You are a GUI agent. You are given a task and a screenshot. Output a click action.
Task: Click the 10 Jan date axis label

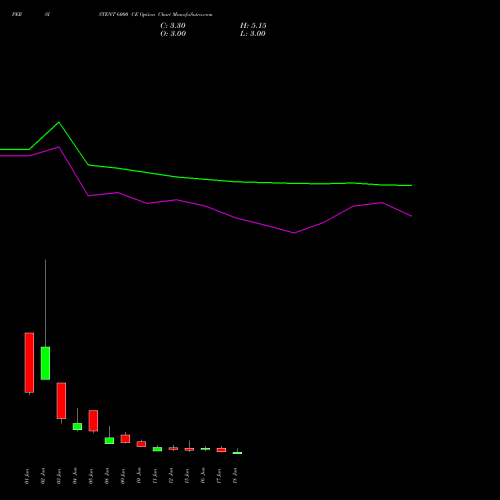pyautogui.click(x=139, y=476)
